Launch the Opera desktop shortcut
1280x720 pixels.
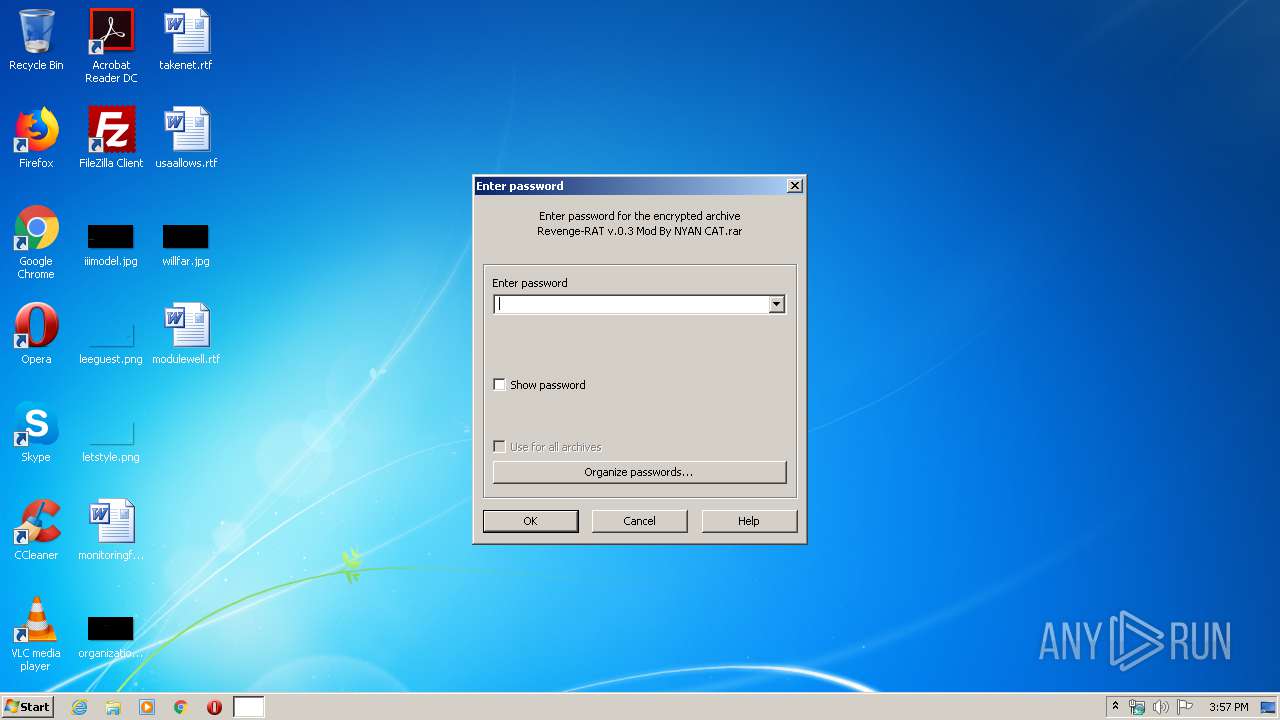click(36, 334)
